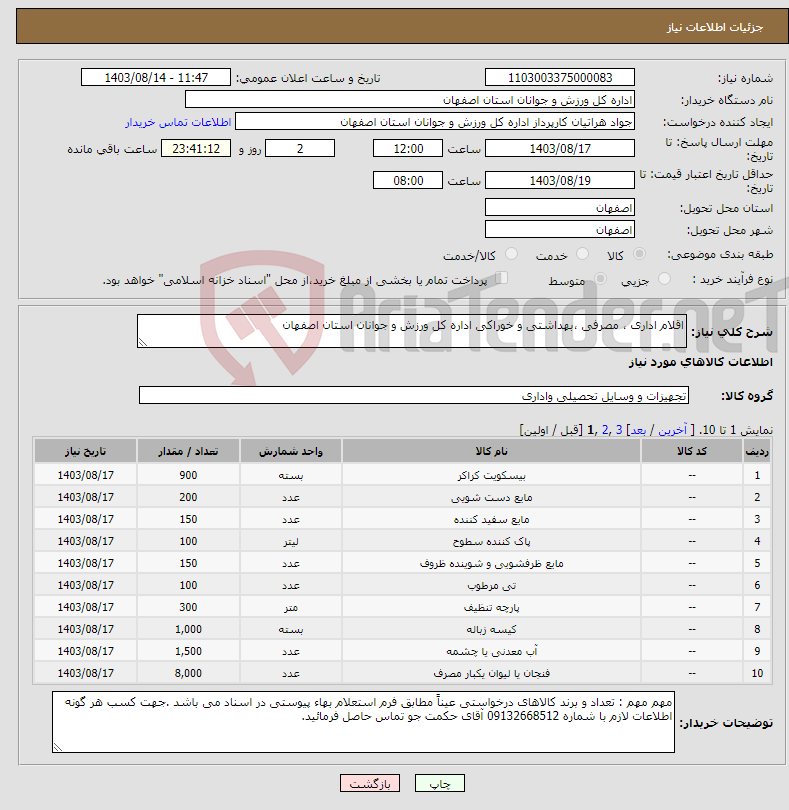
Task: Click the price validity time 08:00 field
Action: 408,180
